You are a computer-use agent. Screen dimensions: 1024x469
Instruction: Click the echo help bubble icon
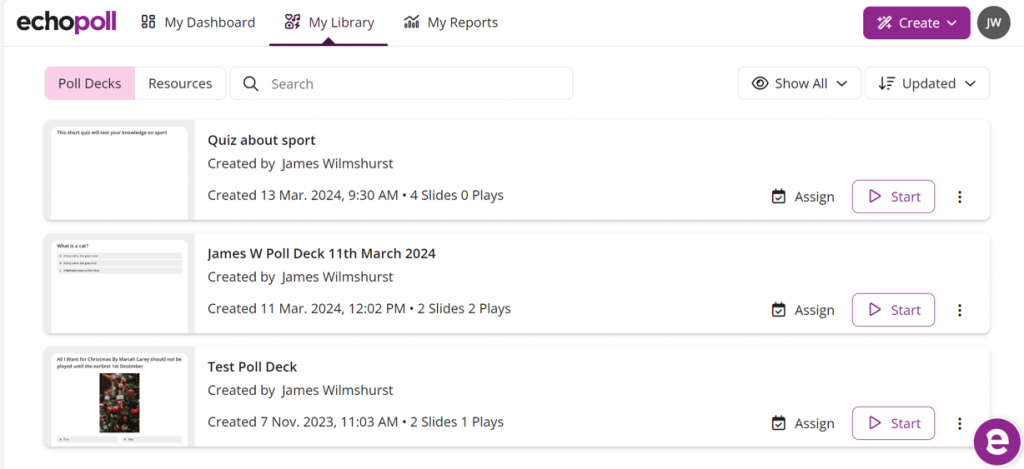pyautogui.click(x=997, y=441)
